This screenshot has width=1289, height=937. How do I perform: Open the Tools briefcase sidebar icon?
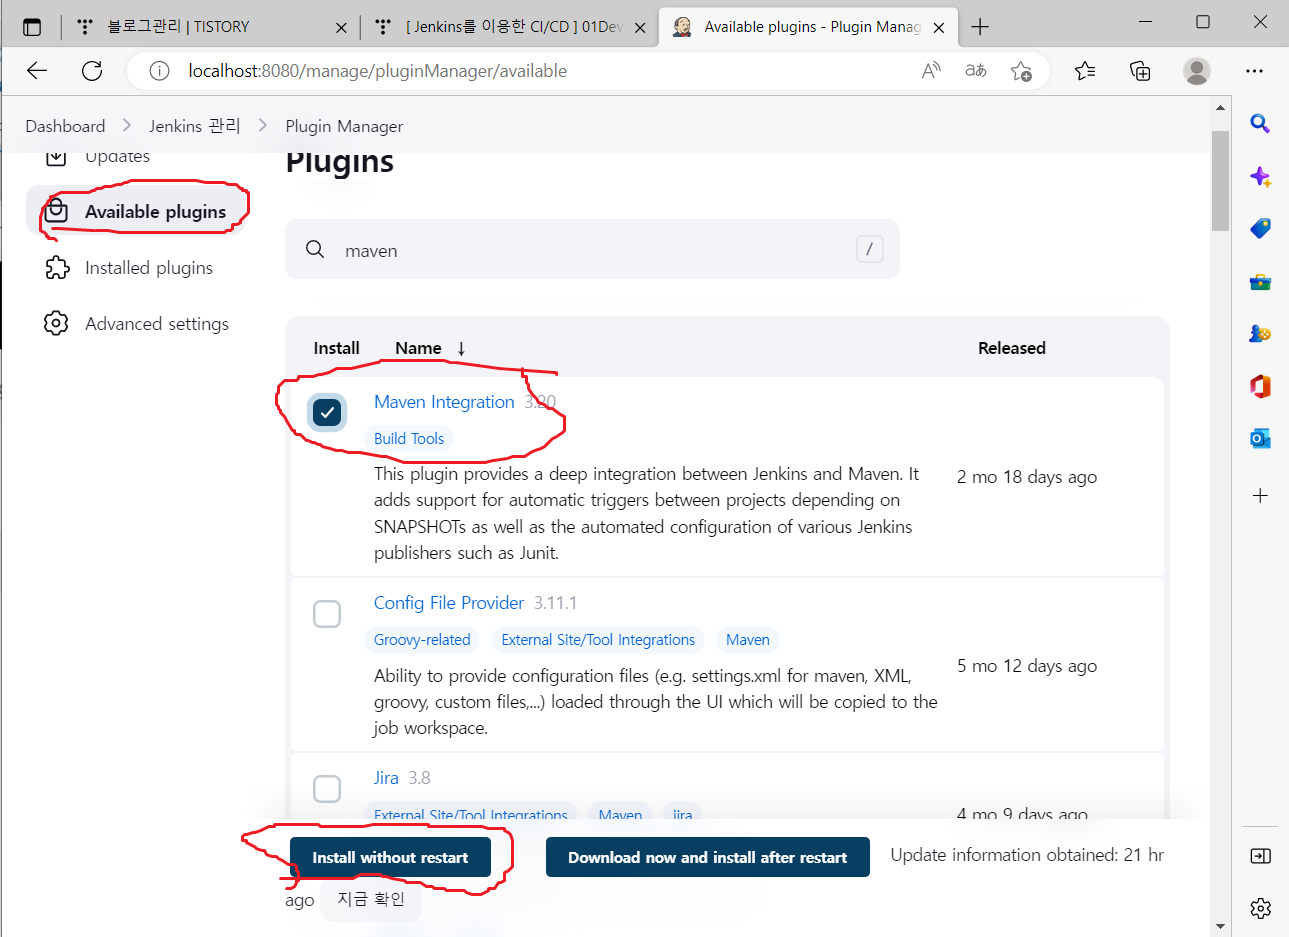(x=1260, y=282)
